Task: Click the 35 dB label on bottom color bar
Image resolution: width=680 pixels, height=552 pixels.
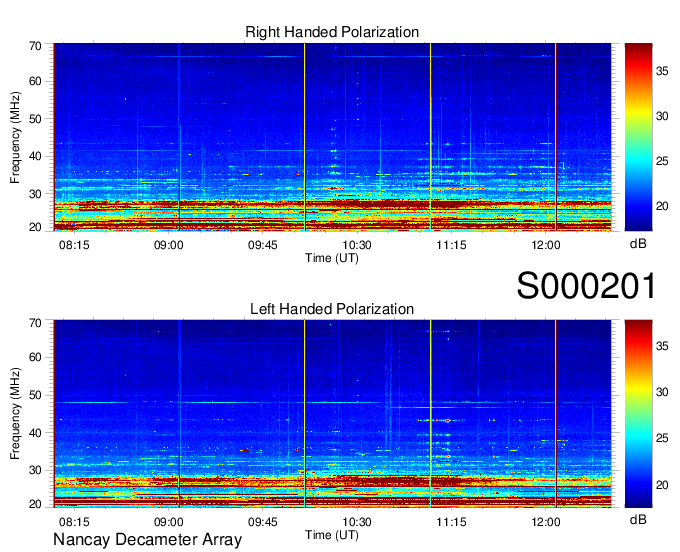Action: (x=662, y=346)
